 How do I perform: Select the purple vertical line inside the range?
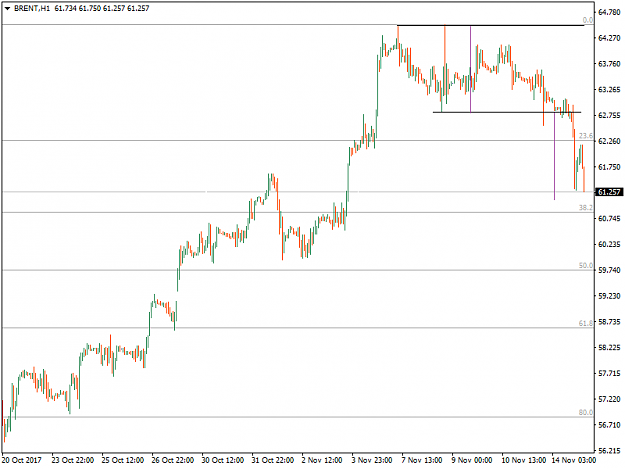pos(470,69)
